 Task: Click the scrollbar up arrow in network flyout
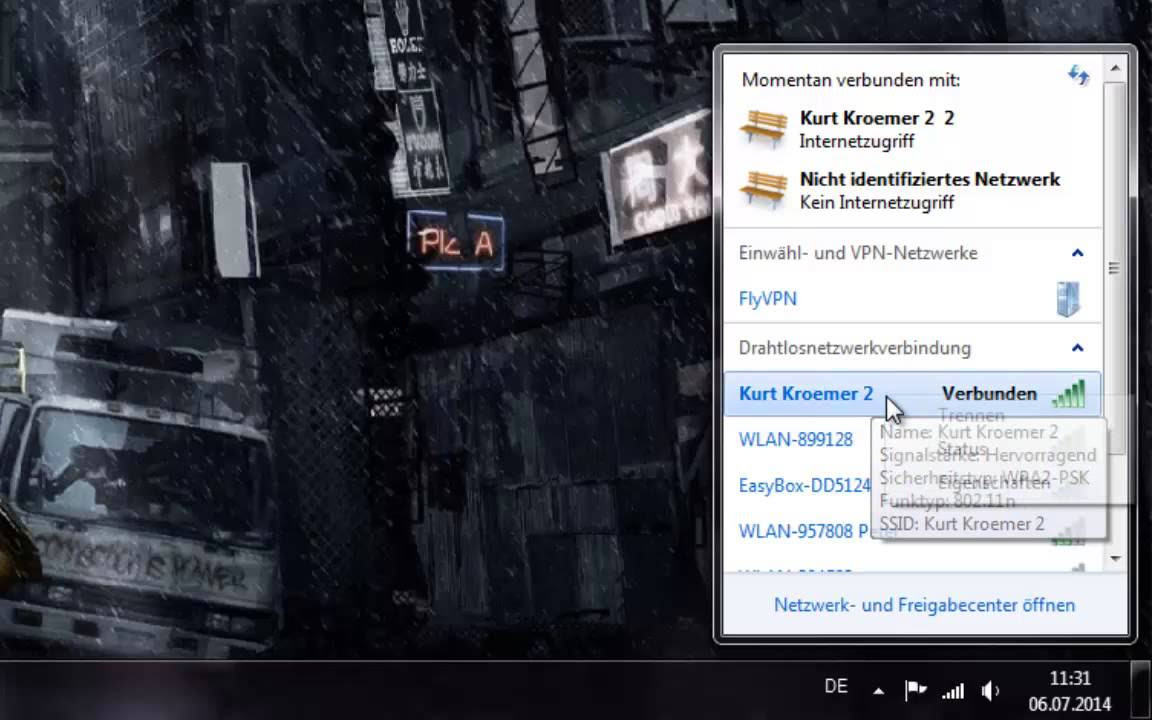coord(1115,68)
